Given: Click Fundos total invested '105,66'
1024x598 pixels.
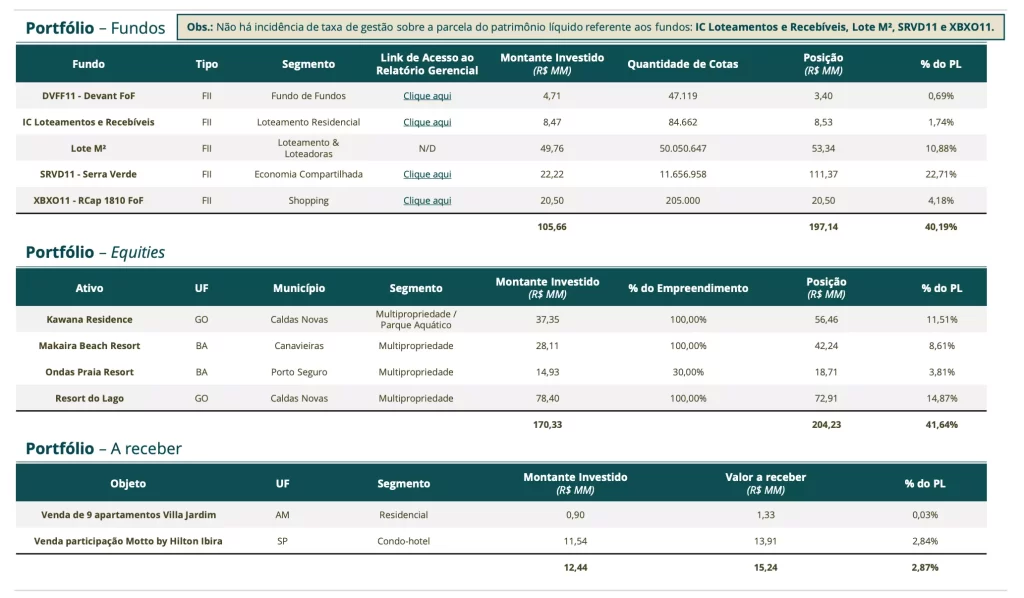Looking at the screenshot, I should (552, 227).
